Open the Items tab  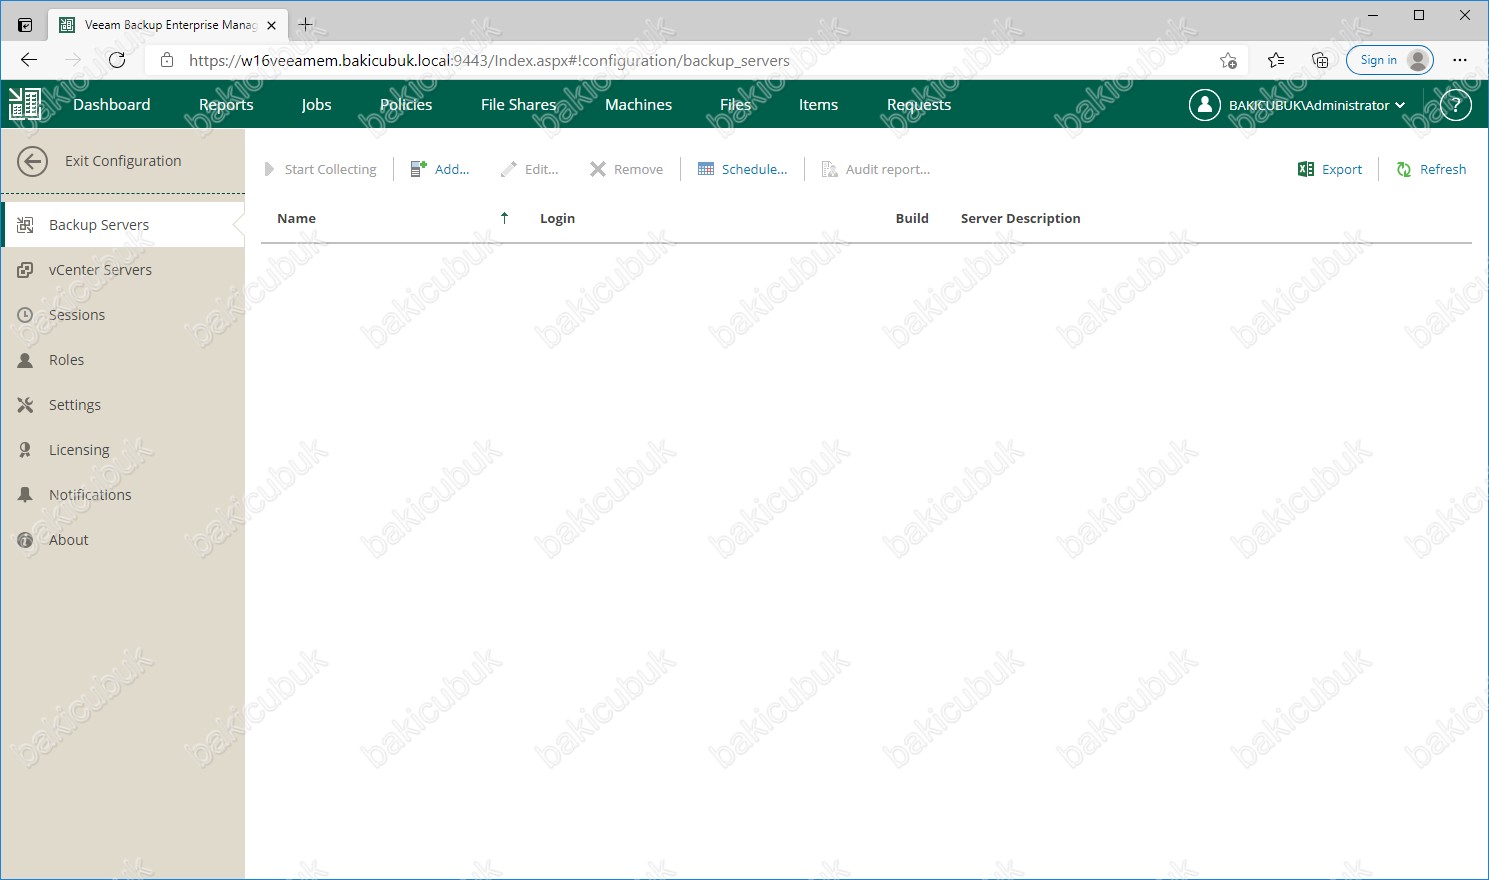818,104
